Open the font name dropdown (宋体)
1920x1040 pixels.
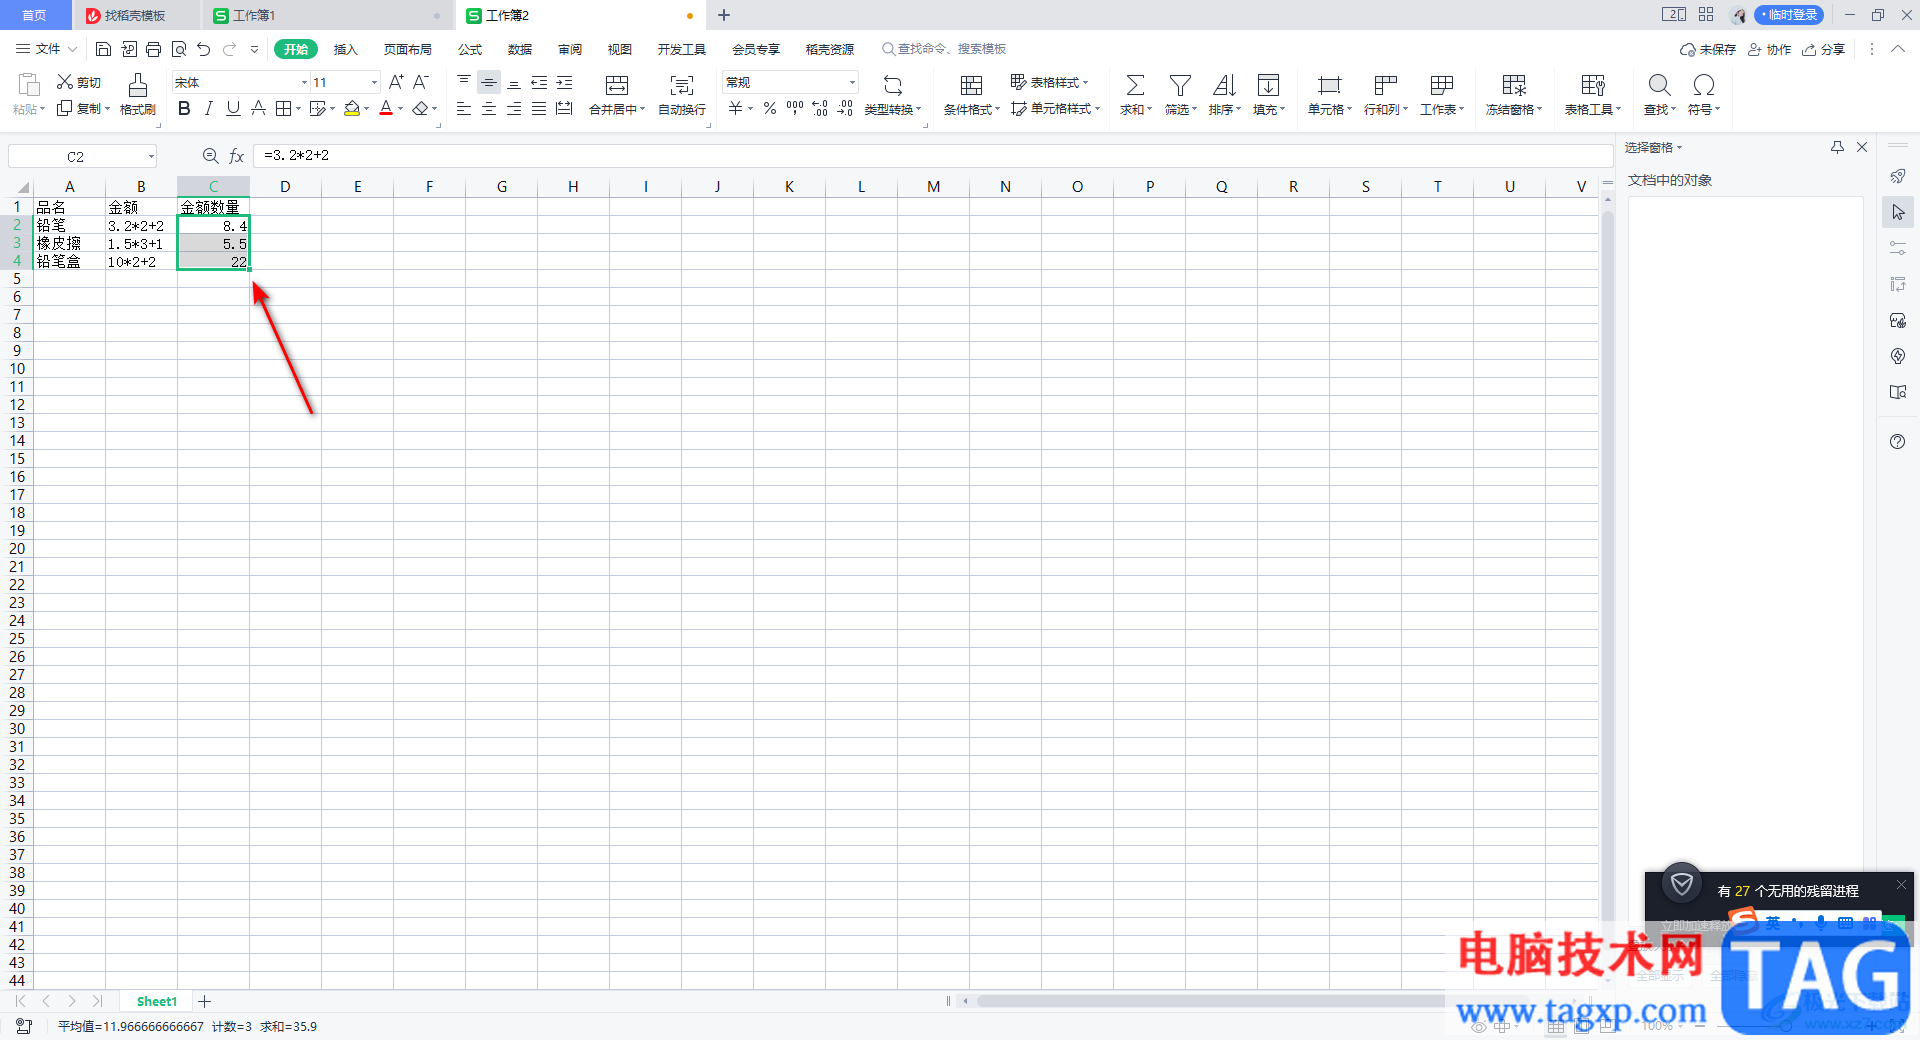304,82
